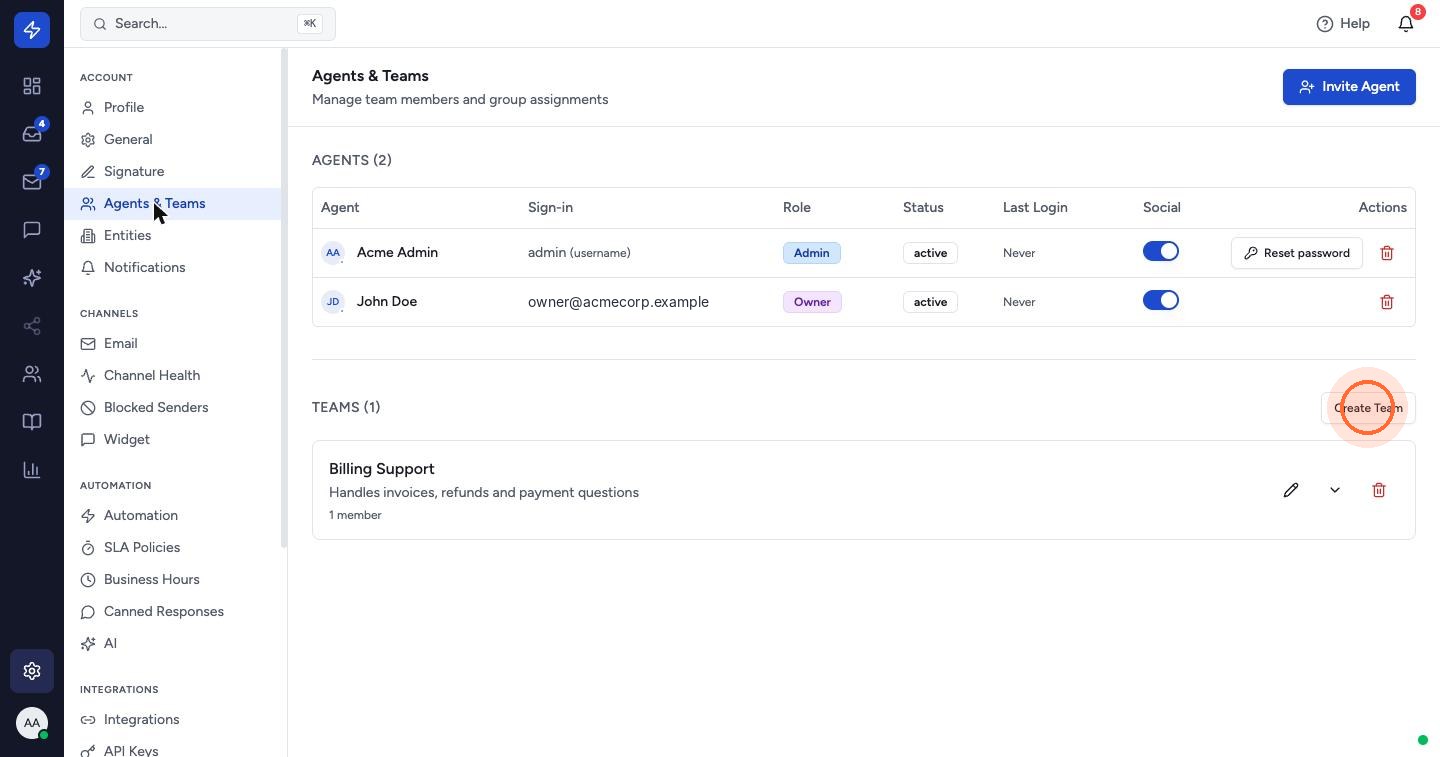
Task: Open the contacts people icon in left rail
Action: (32, 374)
